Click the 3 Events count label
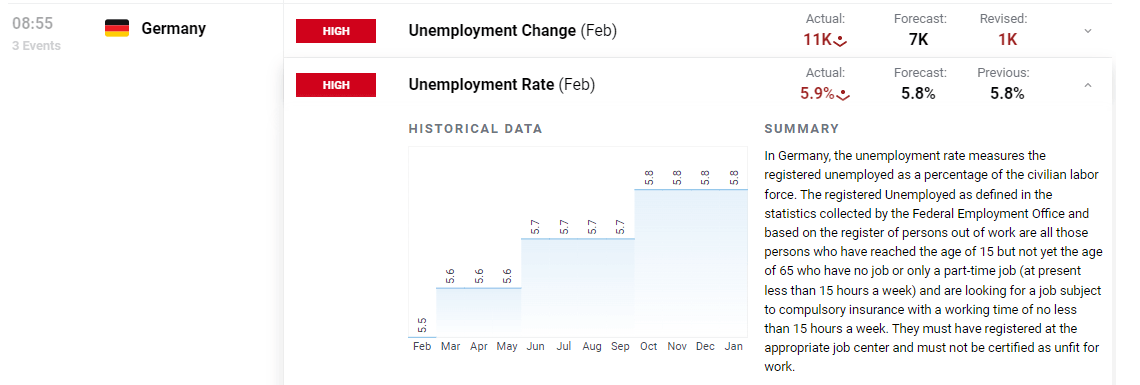This screenshot has width=1140, height=385. click(36, 46)
